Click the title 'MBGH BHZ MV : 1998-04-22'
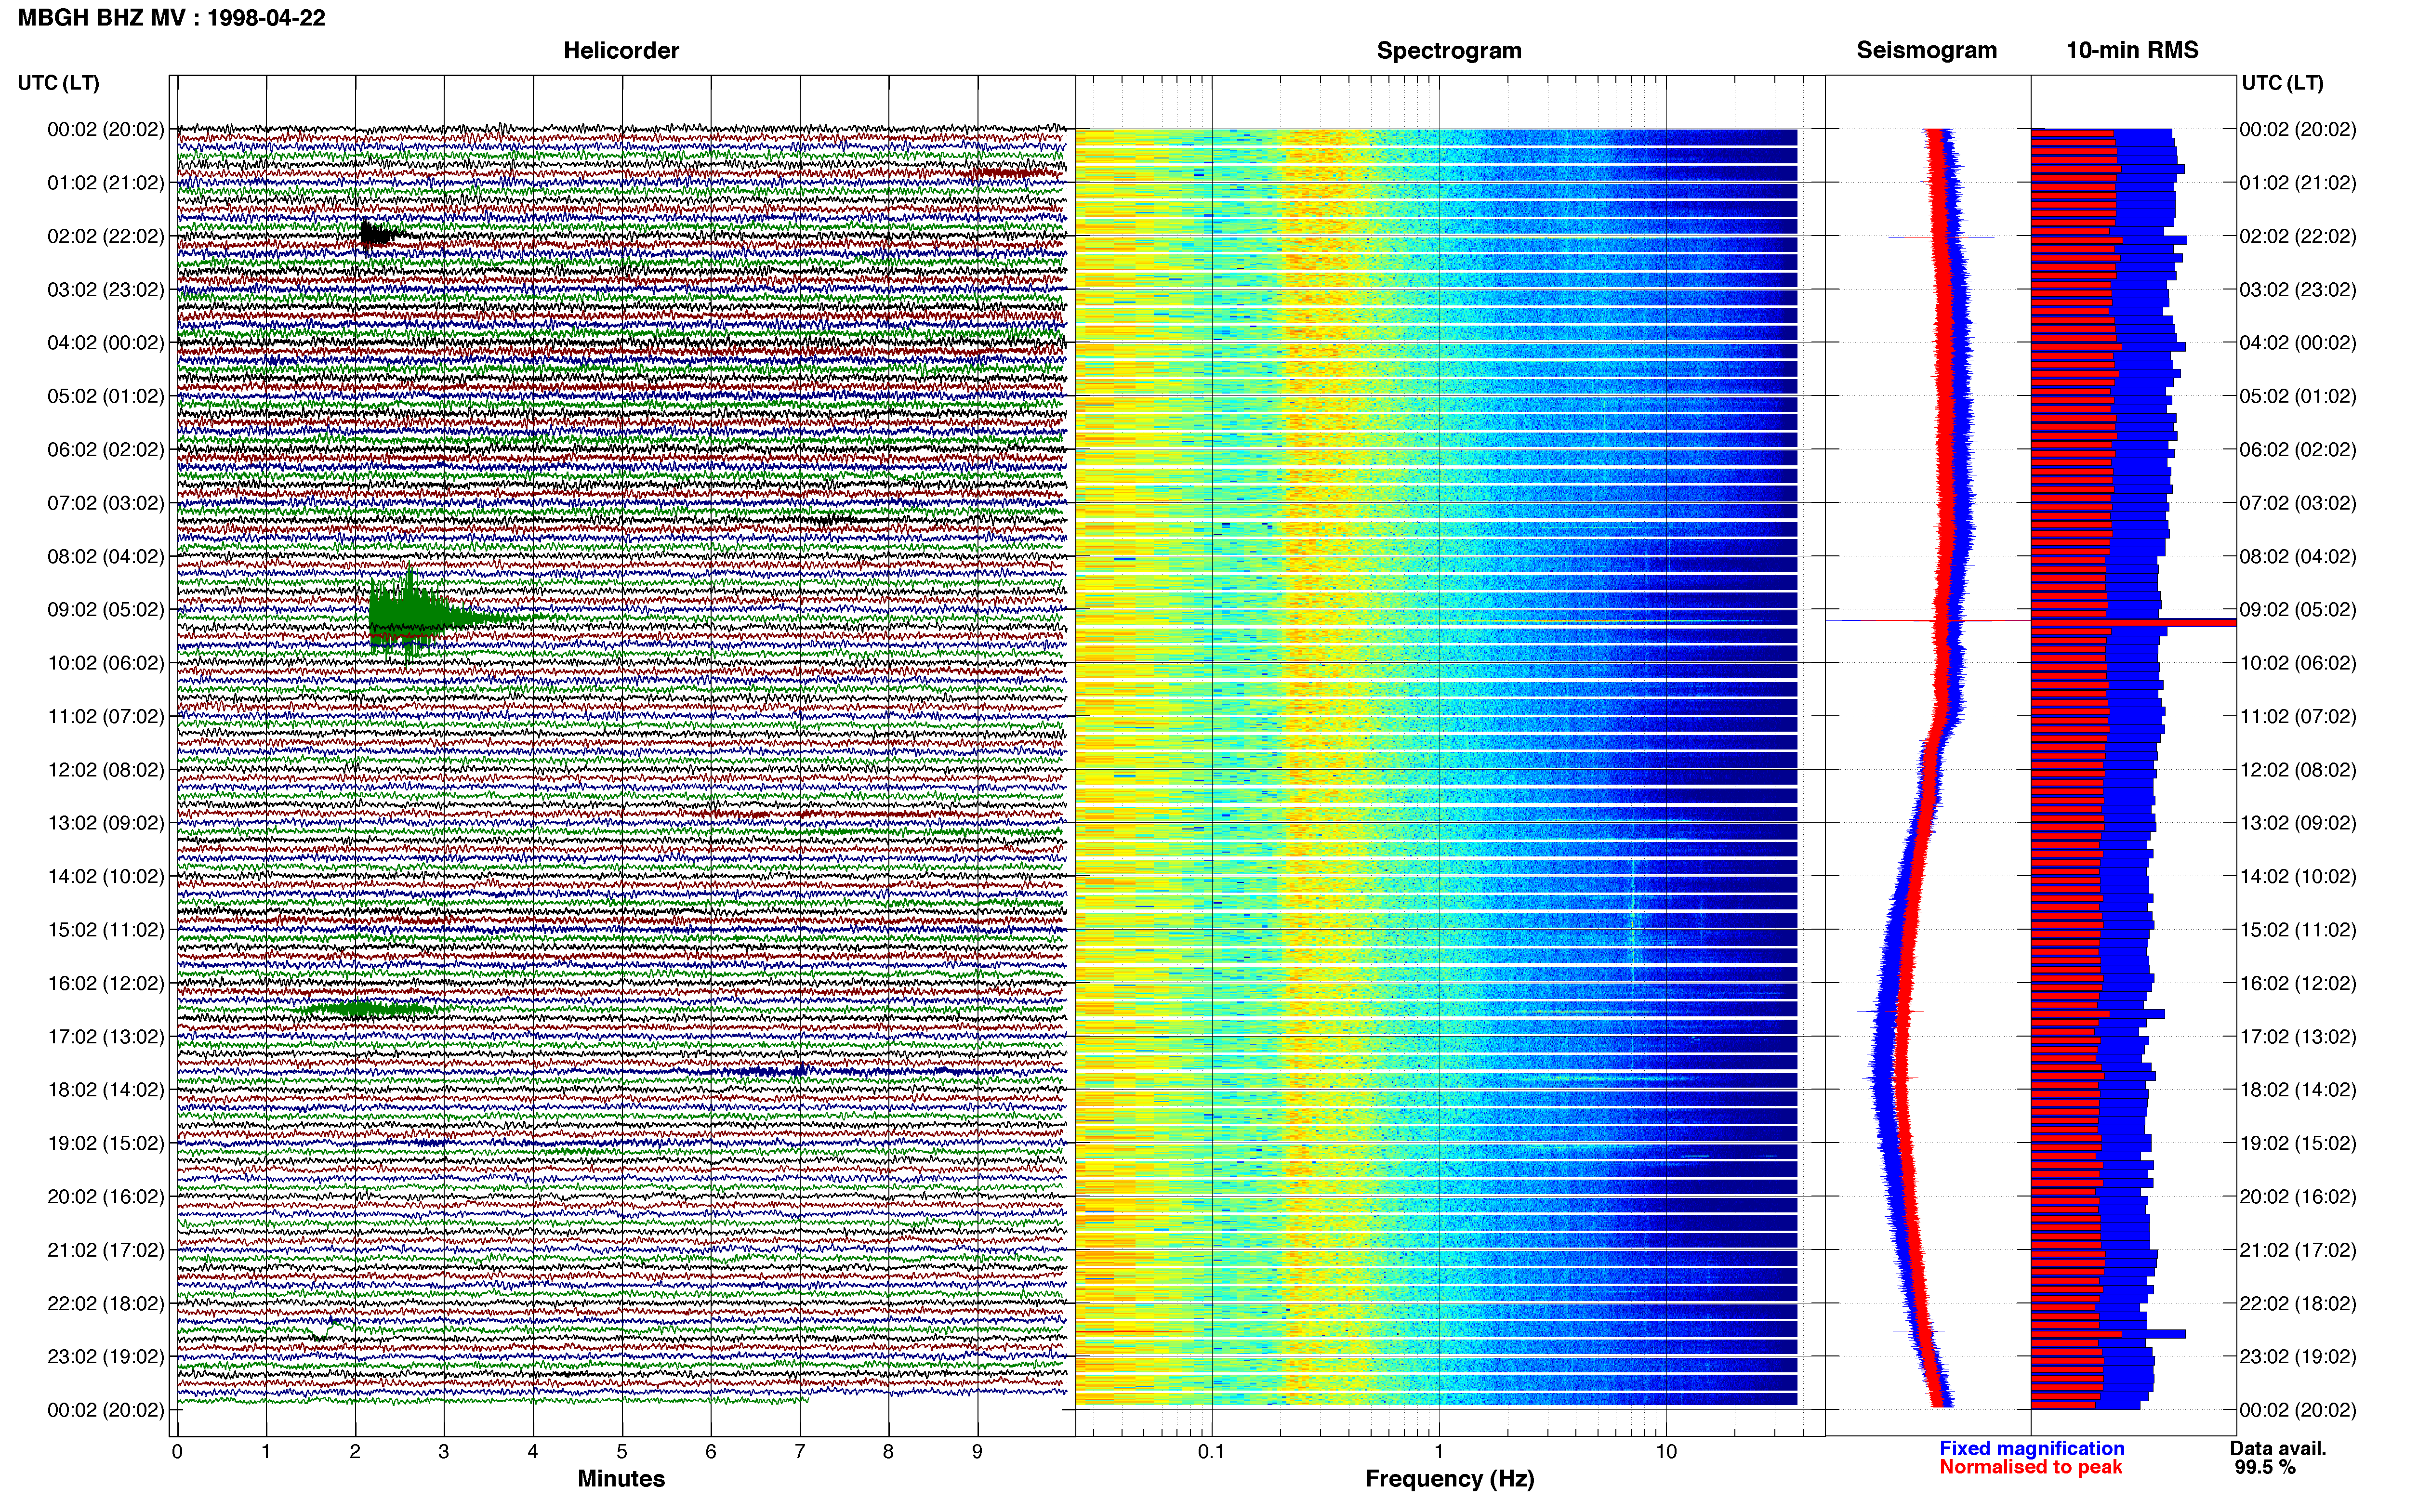This screenshot has height=1512, width=2418. coord(171,18)
